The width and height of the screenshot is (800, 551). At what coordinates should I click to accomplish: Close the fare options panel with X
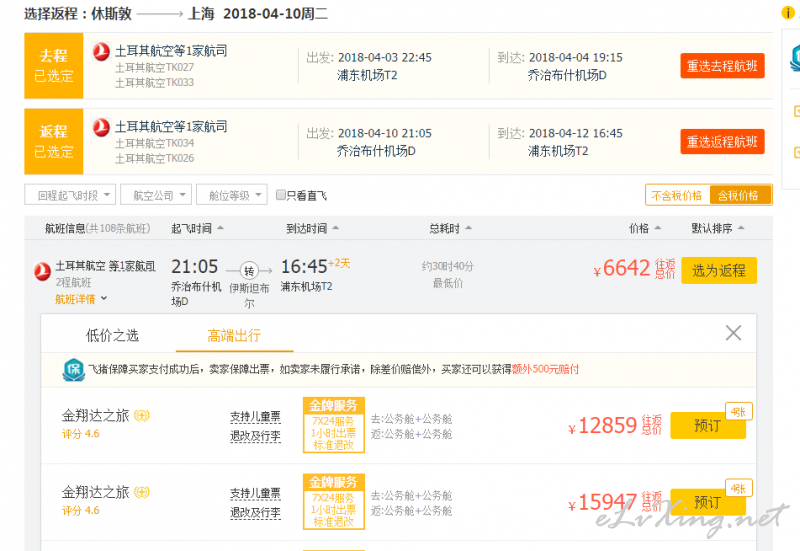pos(733,333)
